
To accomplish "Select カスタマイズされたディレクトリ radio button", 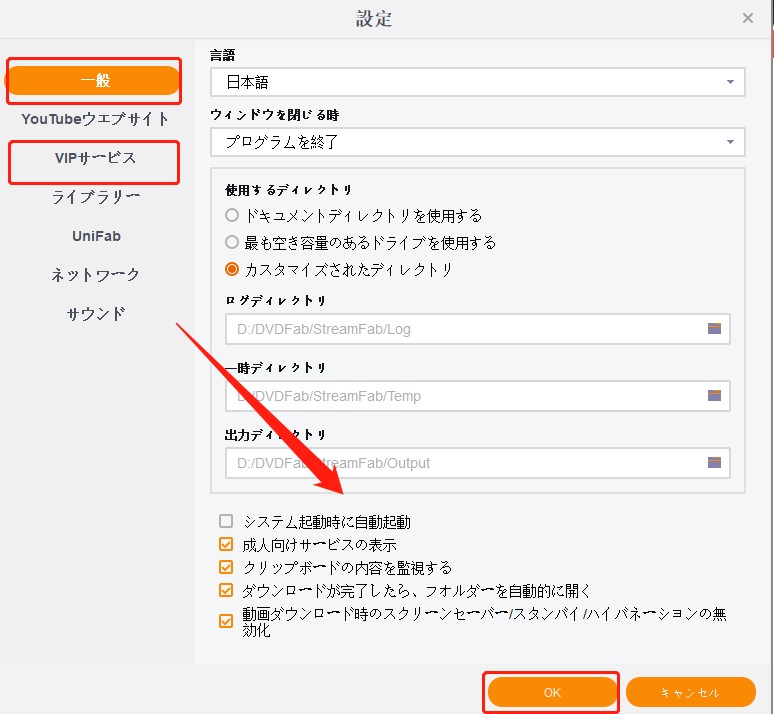I will click(232, 270).
